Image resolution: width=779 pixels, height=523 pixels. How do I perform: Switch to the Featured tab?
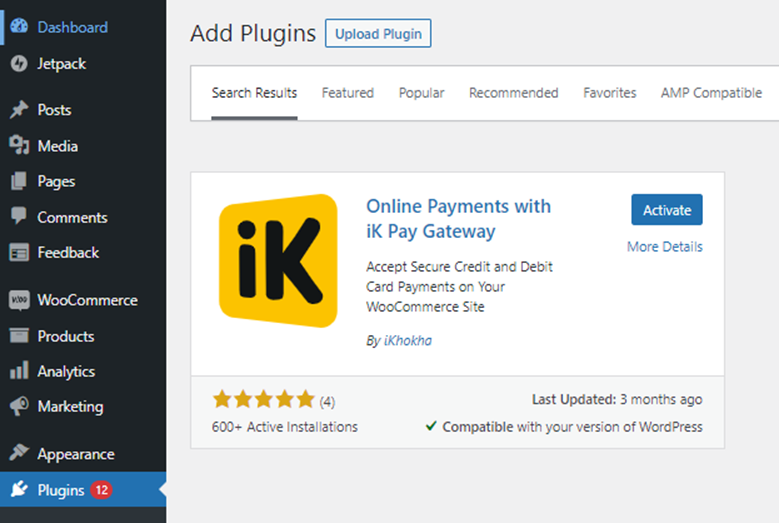(347, 93)
